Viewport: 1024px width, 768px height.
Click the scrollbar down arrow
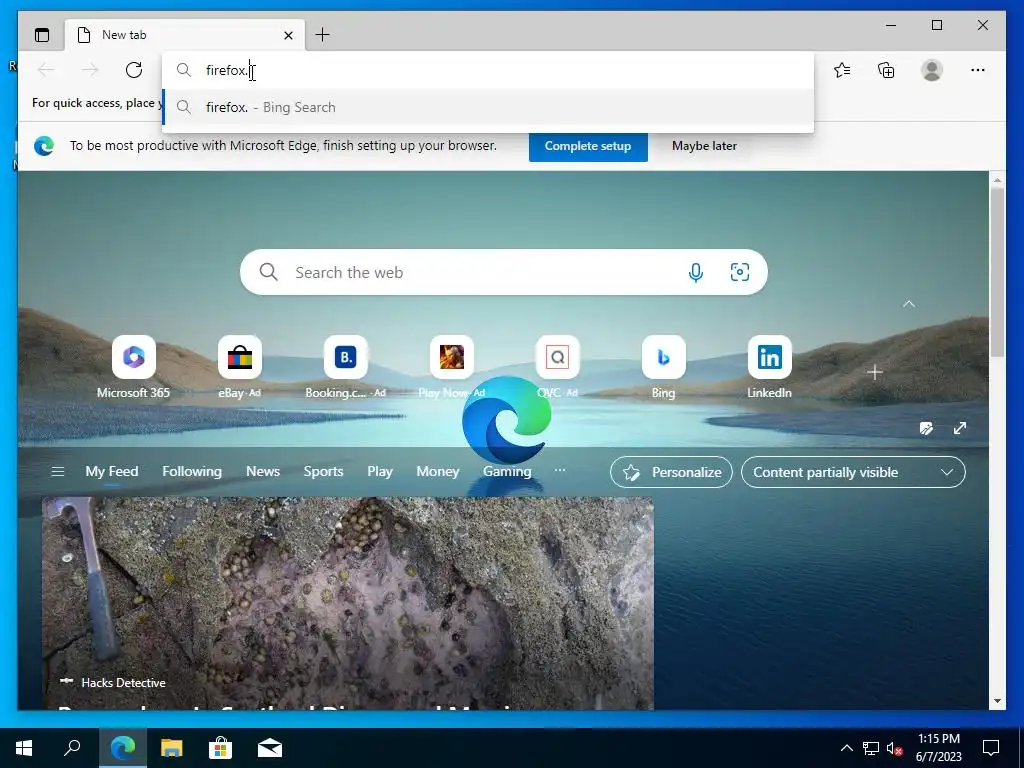click(x=997, y=701)
